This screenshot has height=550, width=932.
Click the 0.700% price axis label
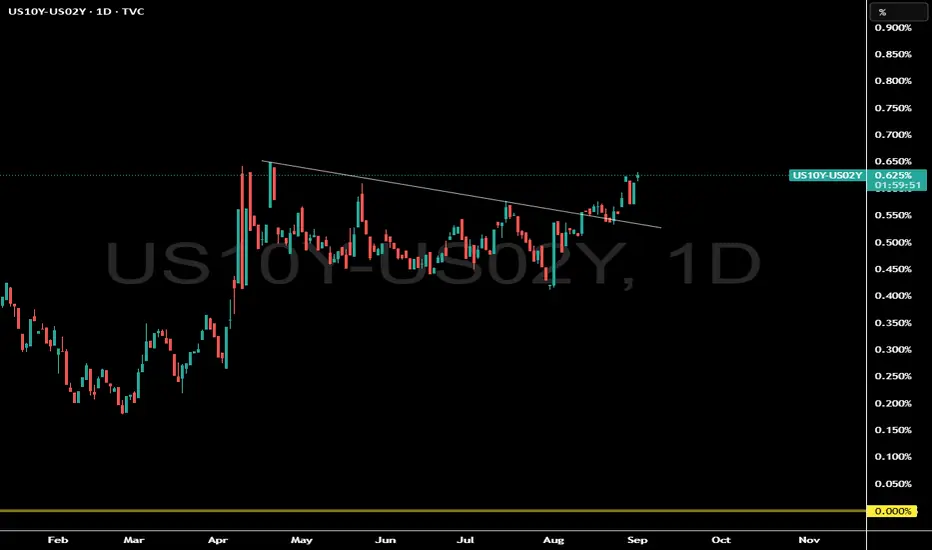(893, 135)
